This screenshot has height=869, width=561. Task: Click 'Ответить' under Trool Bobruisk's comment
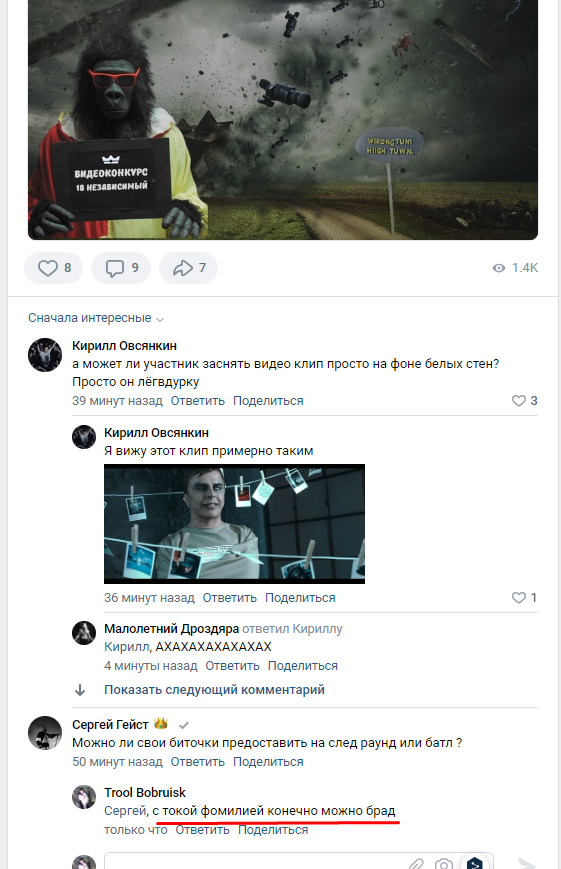pyautogui.click(x=202, y=830)
